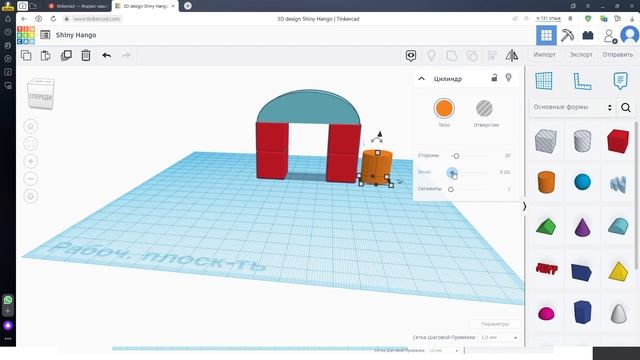Viewport: 640px width, 360px height.
Task: Click the Copy tool in the toolbar
Action: point(26,55)
